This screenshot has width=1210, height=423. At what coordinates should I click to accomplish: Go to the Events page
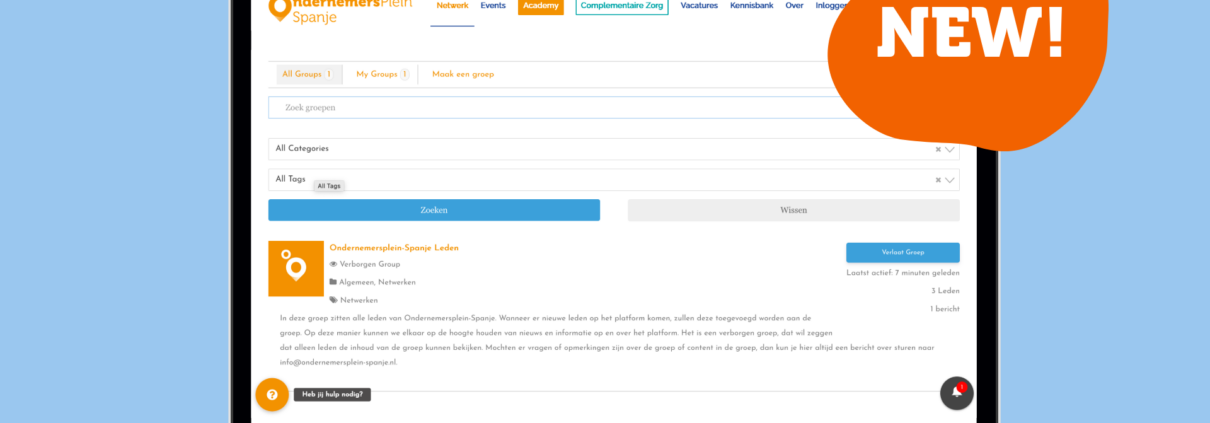(493, 6)
